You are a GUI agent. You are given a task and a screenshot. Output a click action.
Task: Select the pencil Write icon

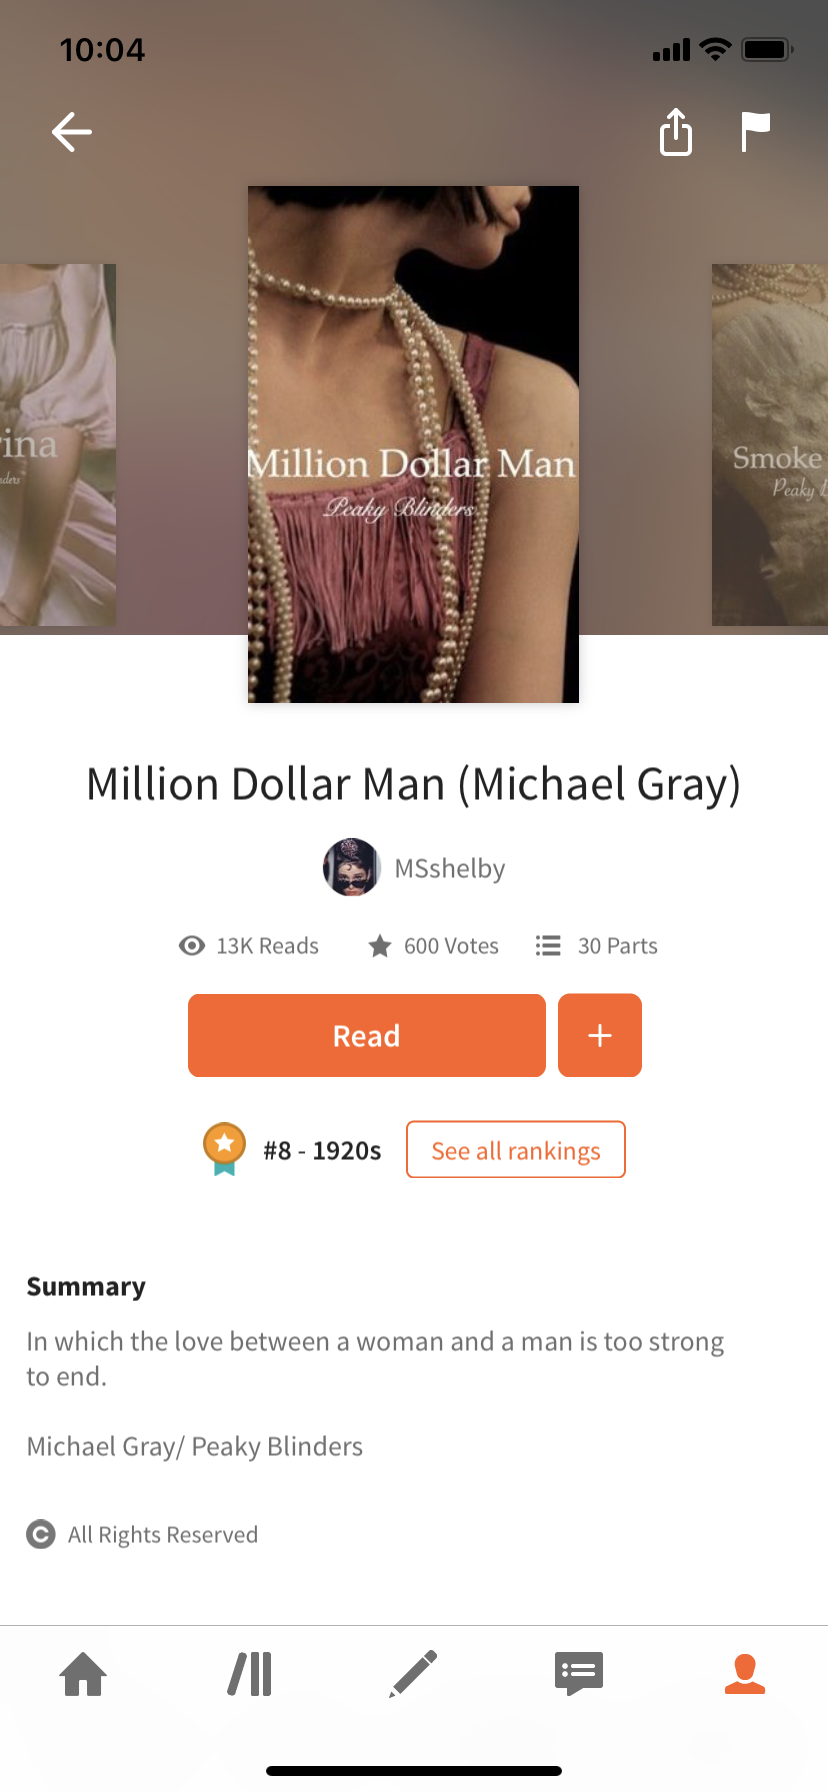pos(413,1674)
